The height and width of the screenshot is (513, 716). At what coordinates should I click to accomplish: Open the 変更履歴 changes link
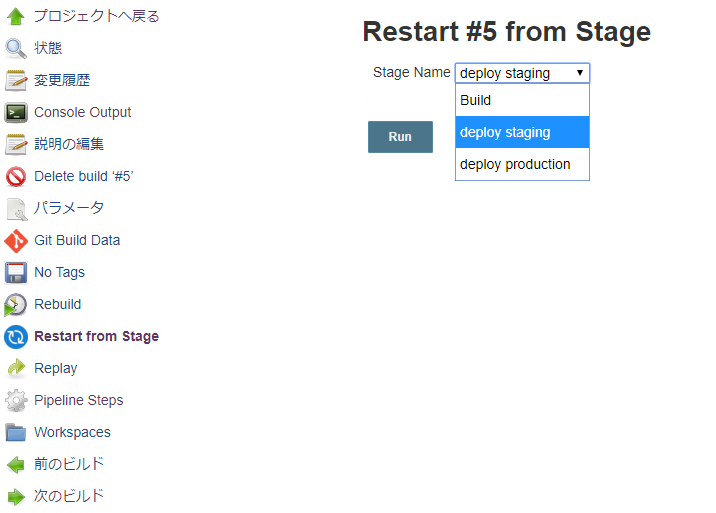(x=62, y=80)
